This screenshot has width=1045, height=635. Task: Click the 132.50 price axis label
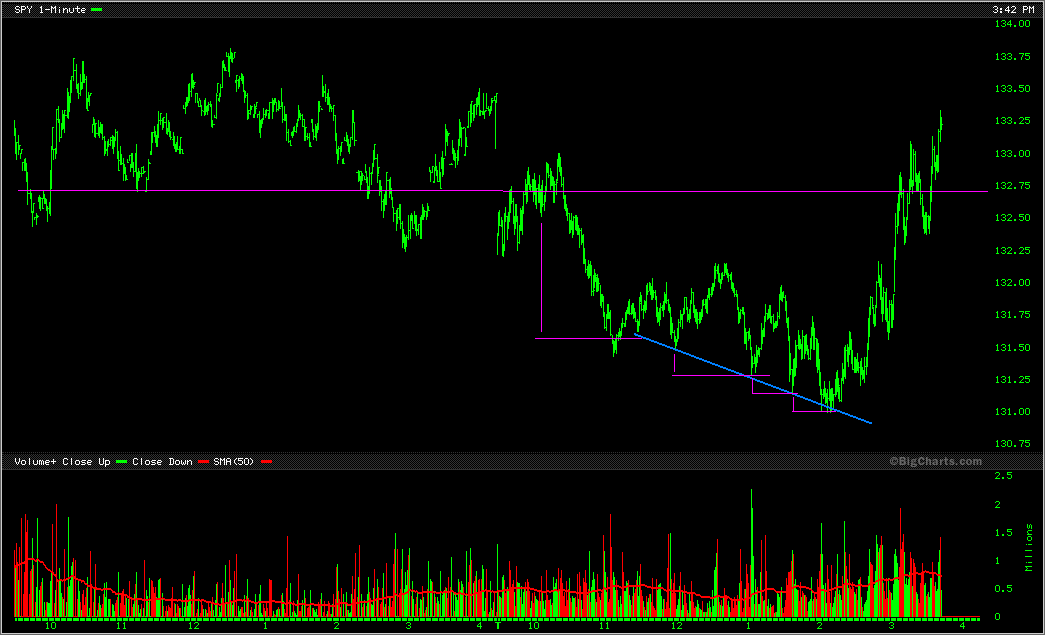tap(1012, 218)
